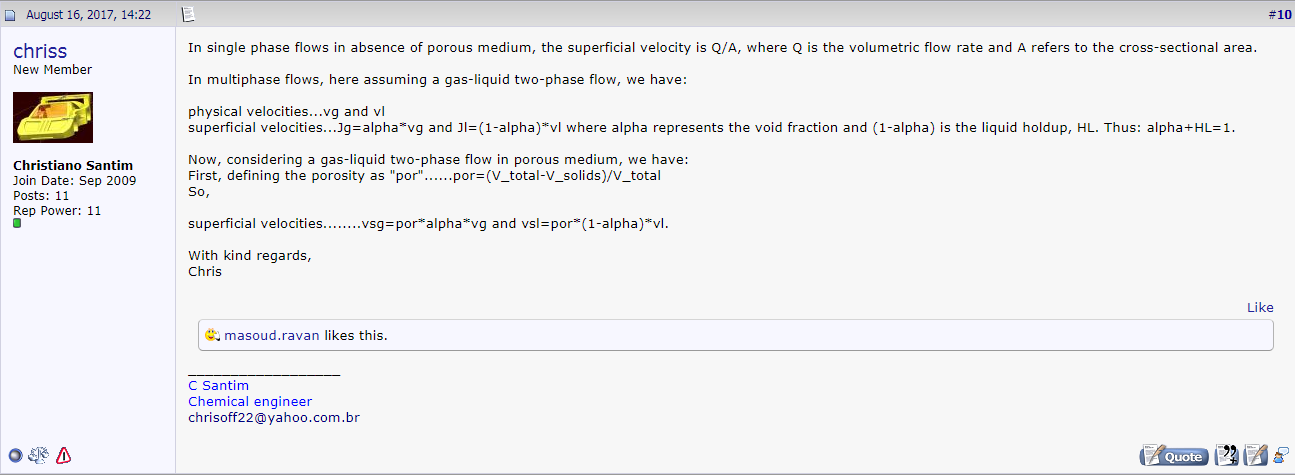The image size is (1295, 476).
Task: Click the yellow car avatar image
Action: tap(53, 117)
